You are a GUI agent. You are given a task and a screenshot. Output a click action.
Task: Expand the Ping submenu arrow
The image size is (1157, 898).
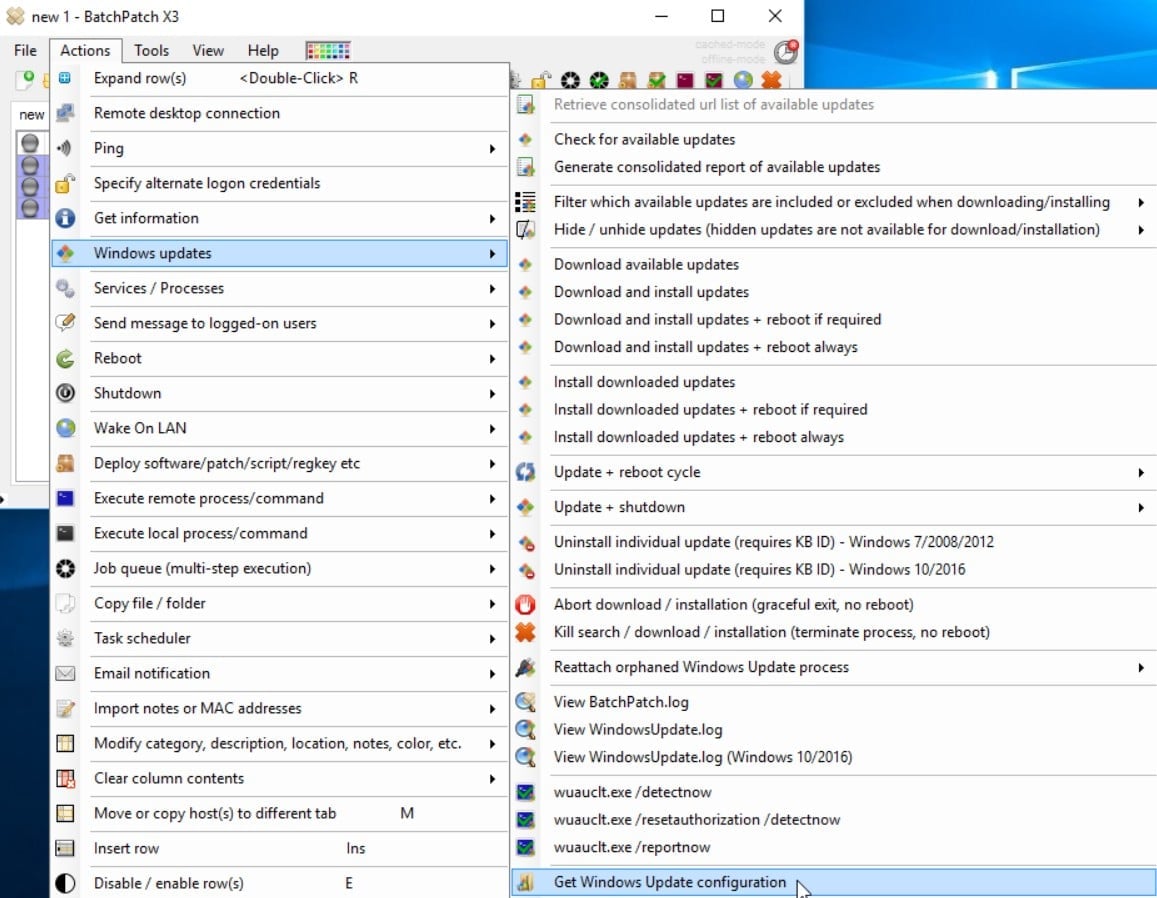(492, 148)
